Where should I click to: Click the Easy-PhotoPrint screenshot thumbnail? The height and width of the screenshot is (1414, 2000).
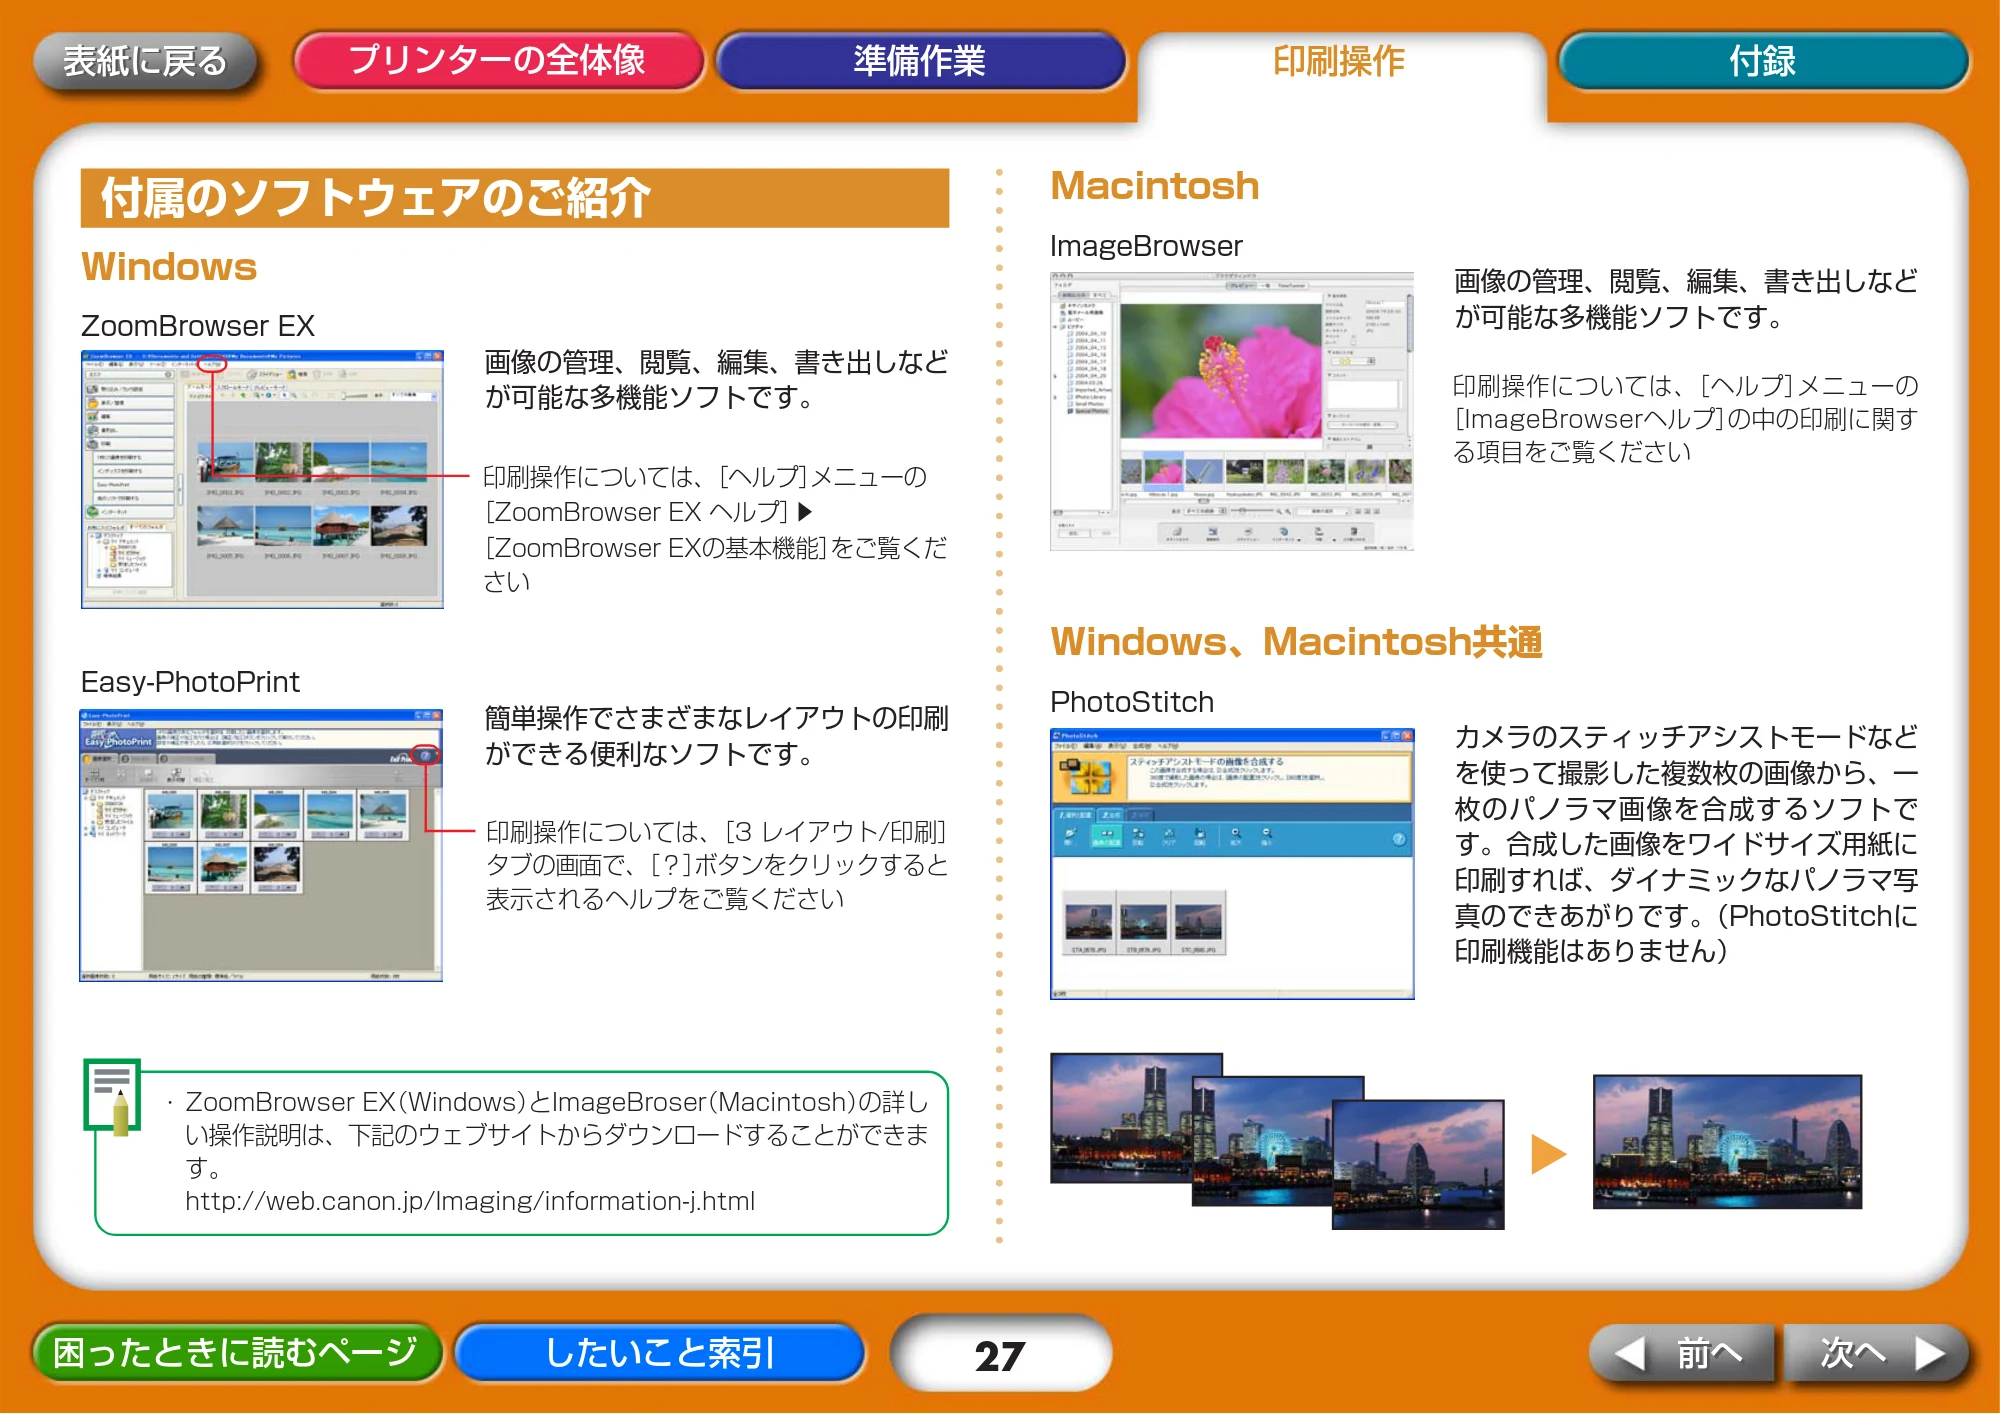point(261,845)
